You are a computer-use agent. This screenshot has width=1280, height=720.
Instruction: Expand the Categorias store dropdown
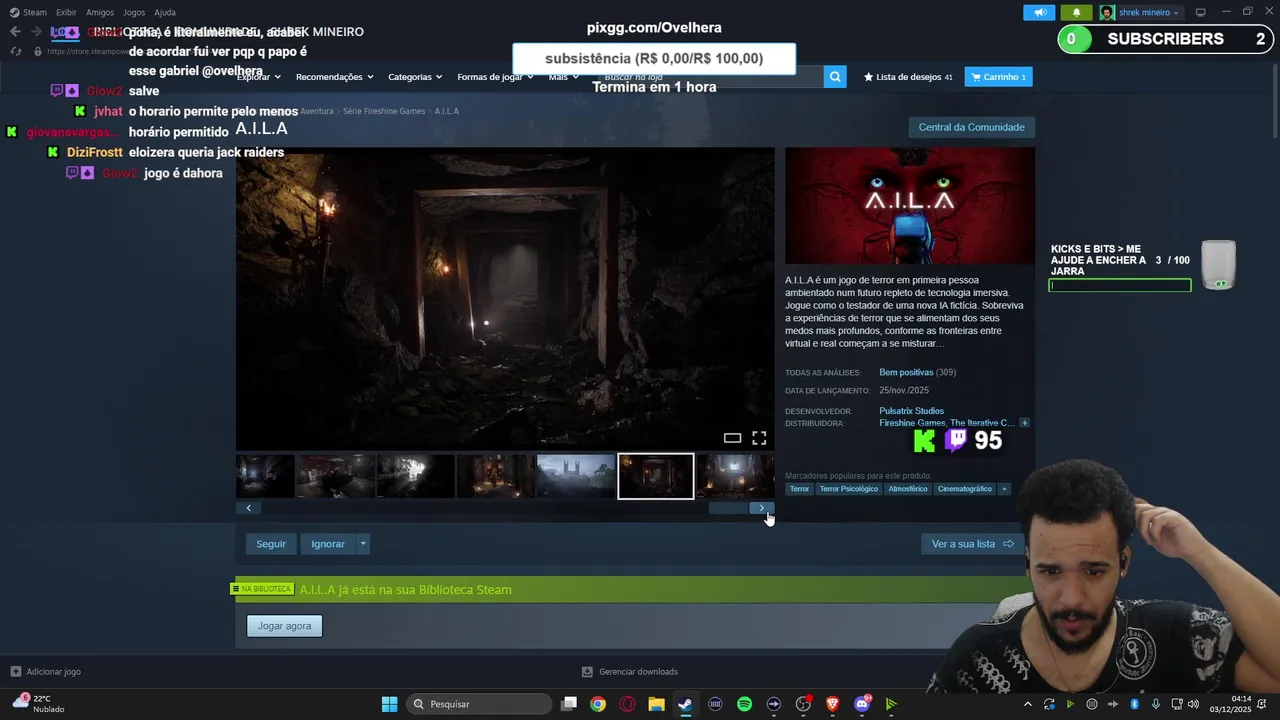tap(415, 77)
